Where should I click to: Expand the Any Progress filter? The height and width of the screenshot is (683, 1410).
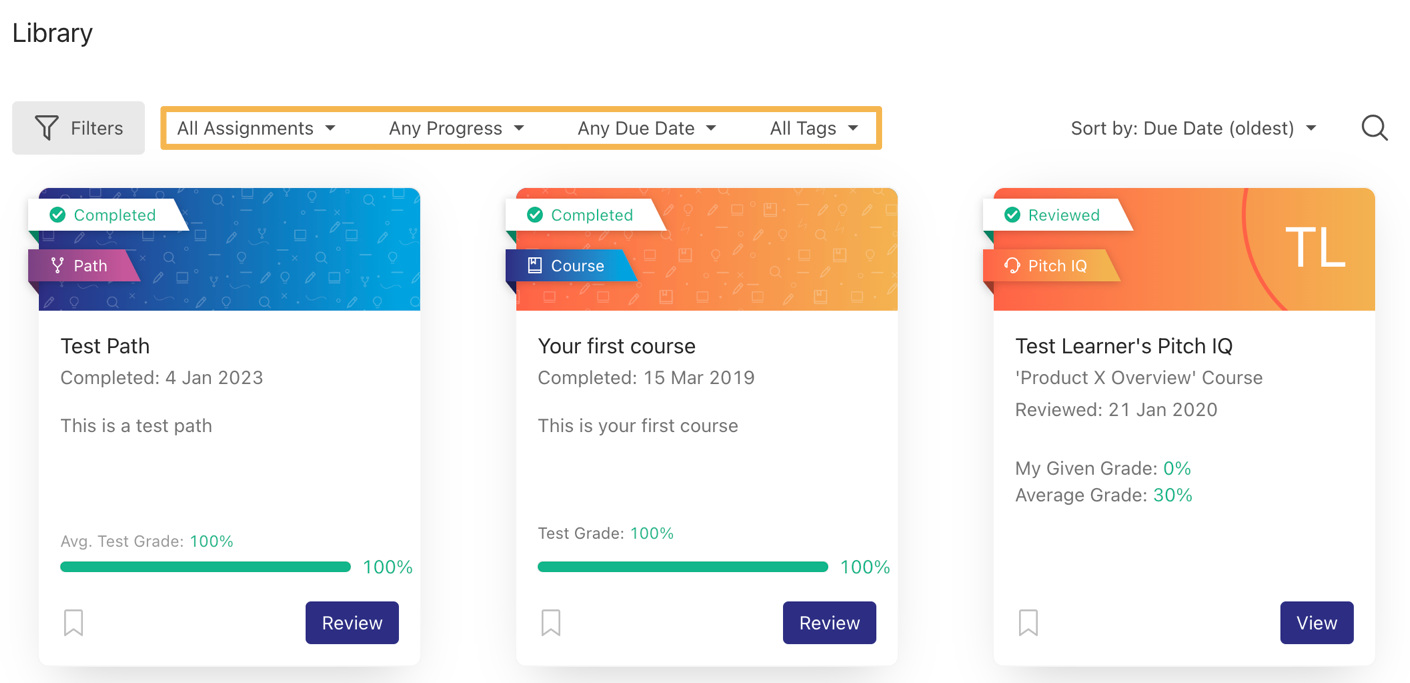456,127
